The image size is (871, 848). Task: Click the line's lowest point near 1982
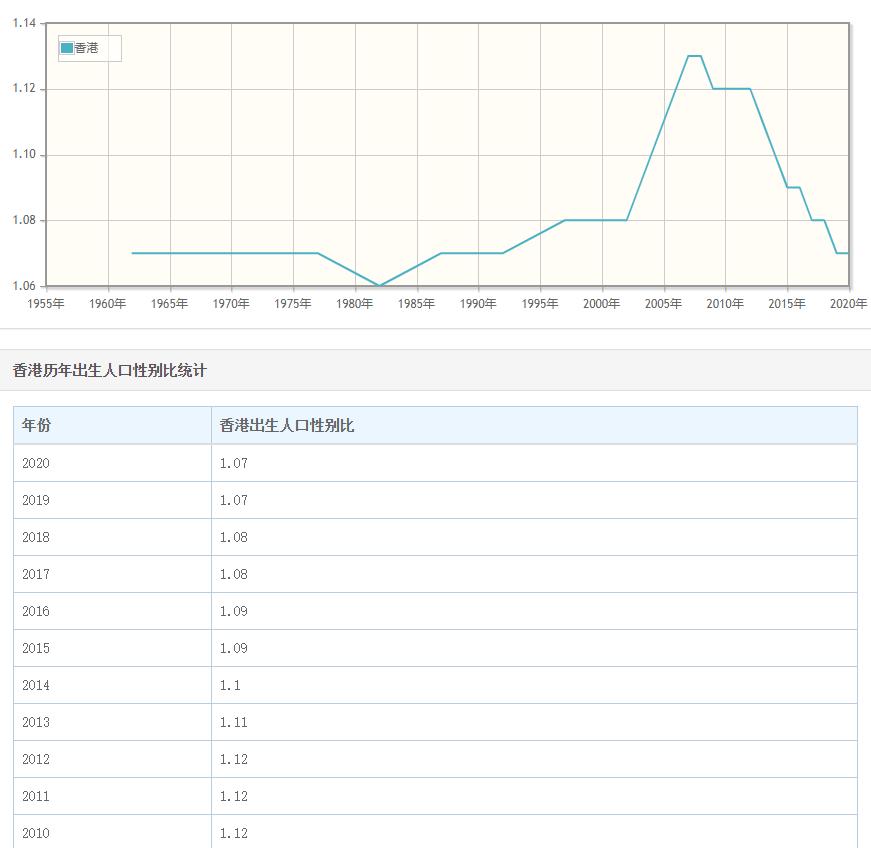pos(379,285)
